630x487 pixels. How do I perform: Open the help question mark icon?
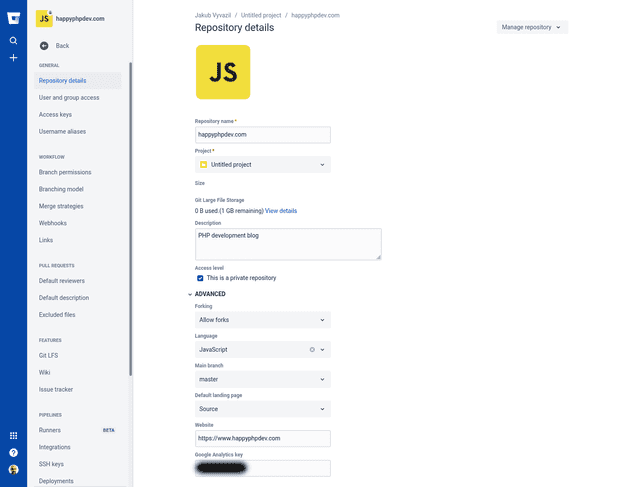(13, 453)
